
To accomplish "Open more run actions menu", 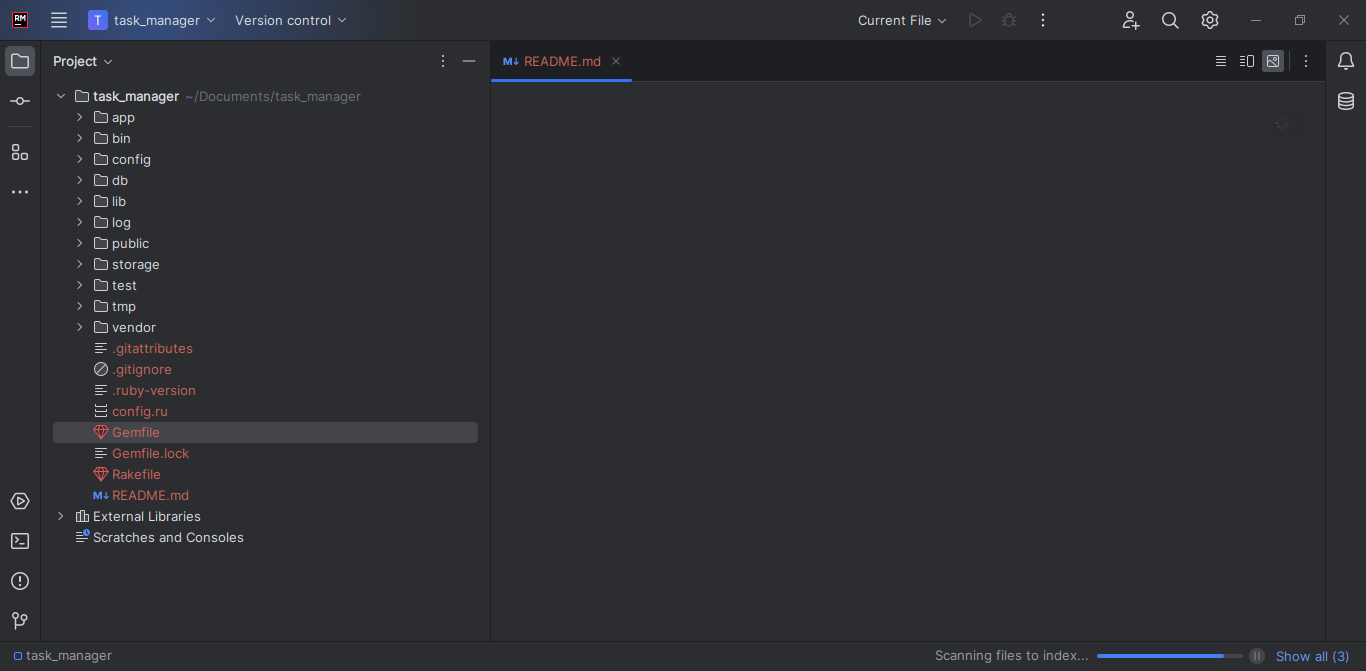I will pos(1043,20).
